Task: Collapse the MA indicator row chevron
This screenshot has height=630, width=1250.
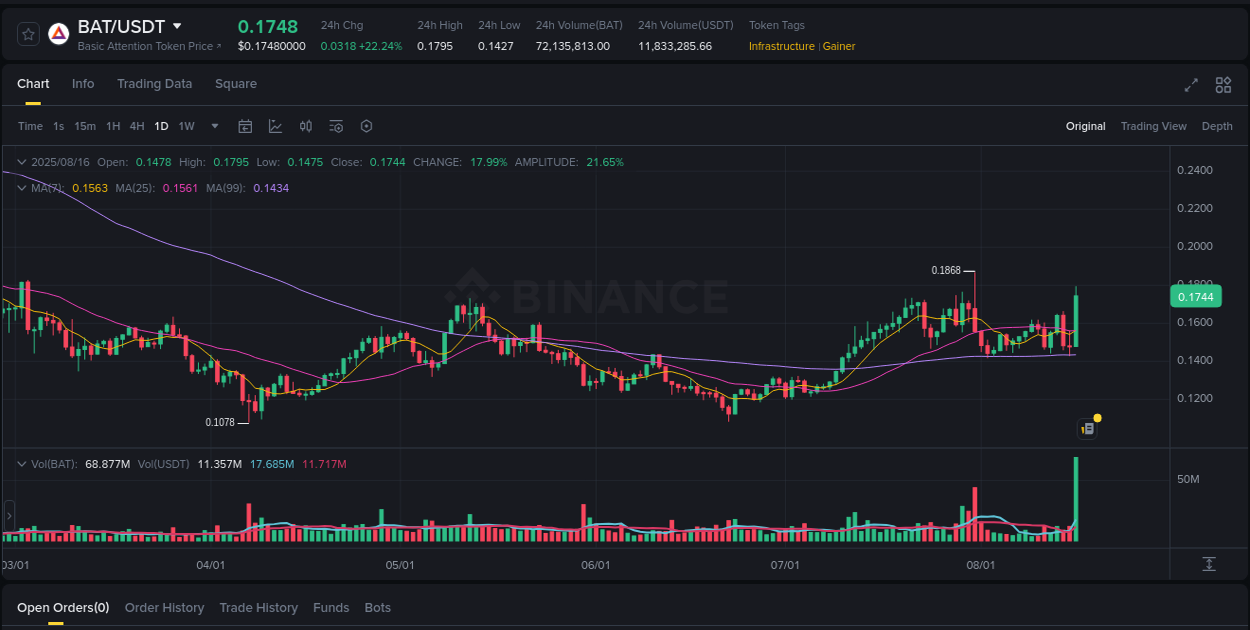Action: click(21, 187)
